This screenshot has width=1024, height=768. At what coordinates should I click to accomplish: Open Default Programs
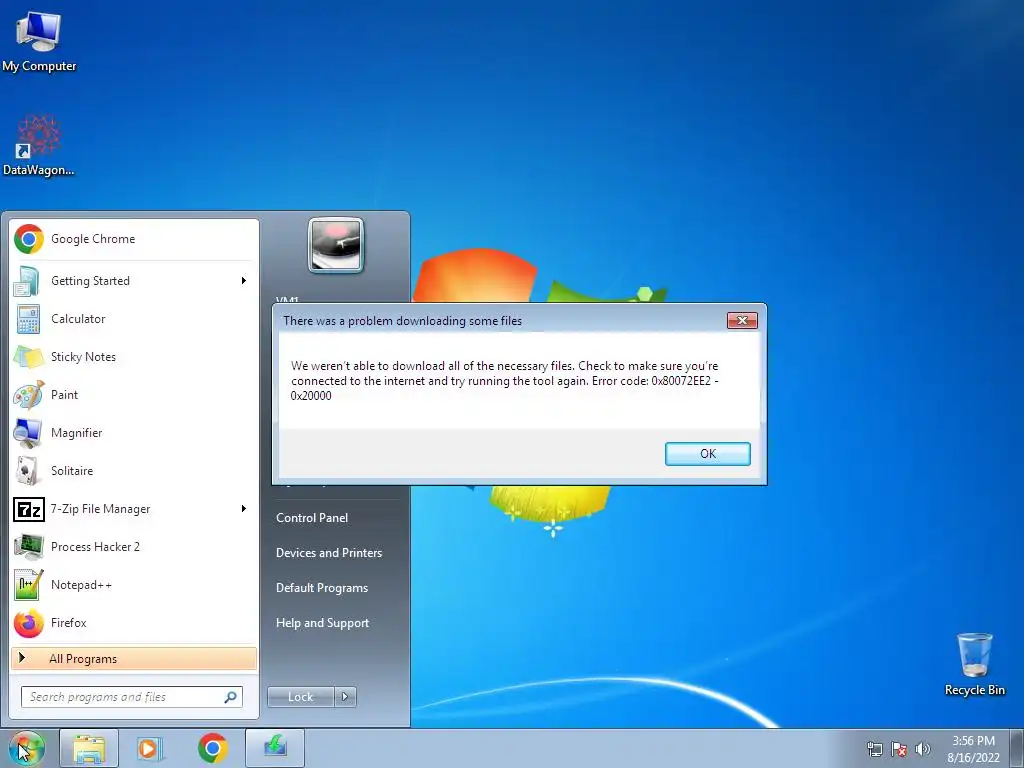point(322,588)
